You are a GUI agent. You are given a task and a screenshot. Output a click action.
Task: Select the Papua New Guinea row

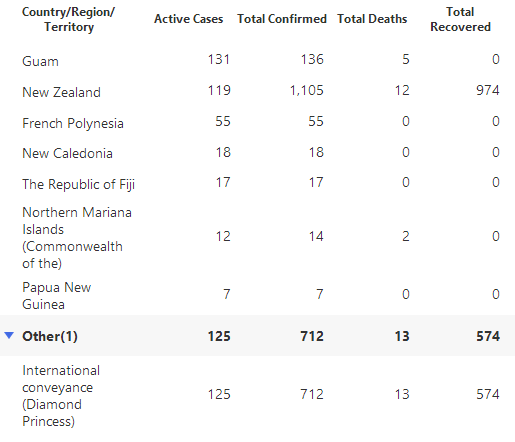pos(257,295)
